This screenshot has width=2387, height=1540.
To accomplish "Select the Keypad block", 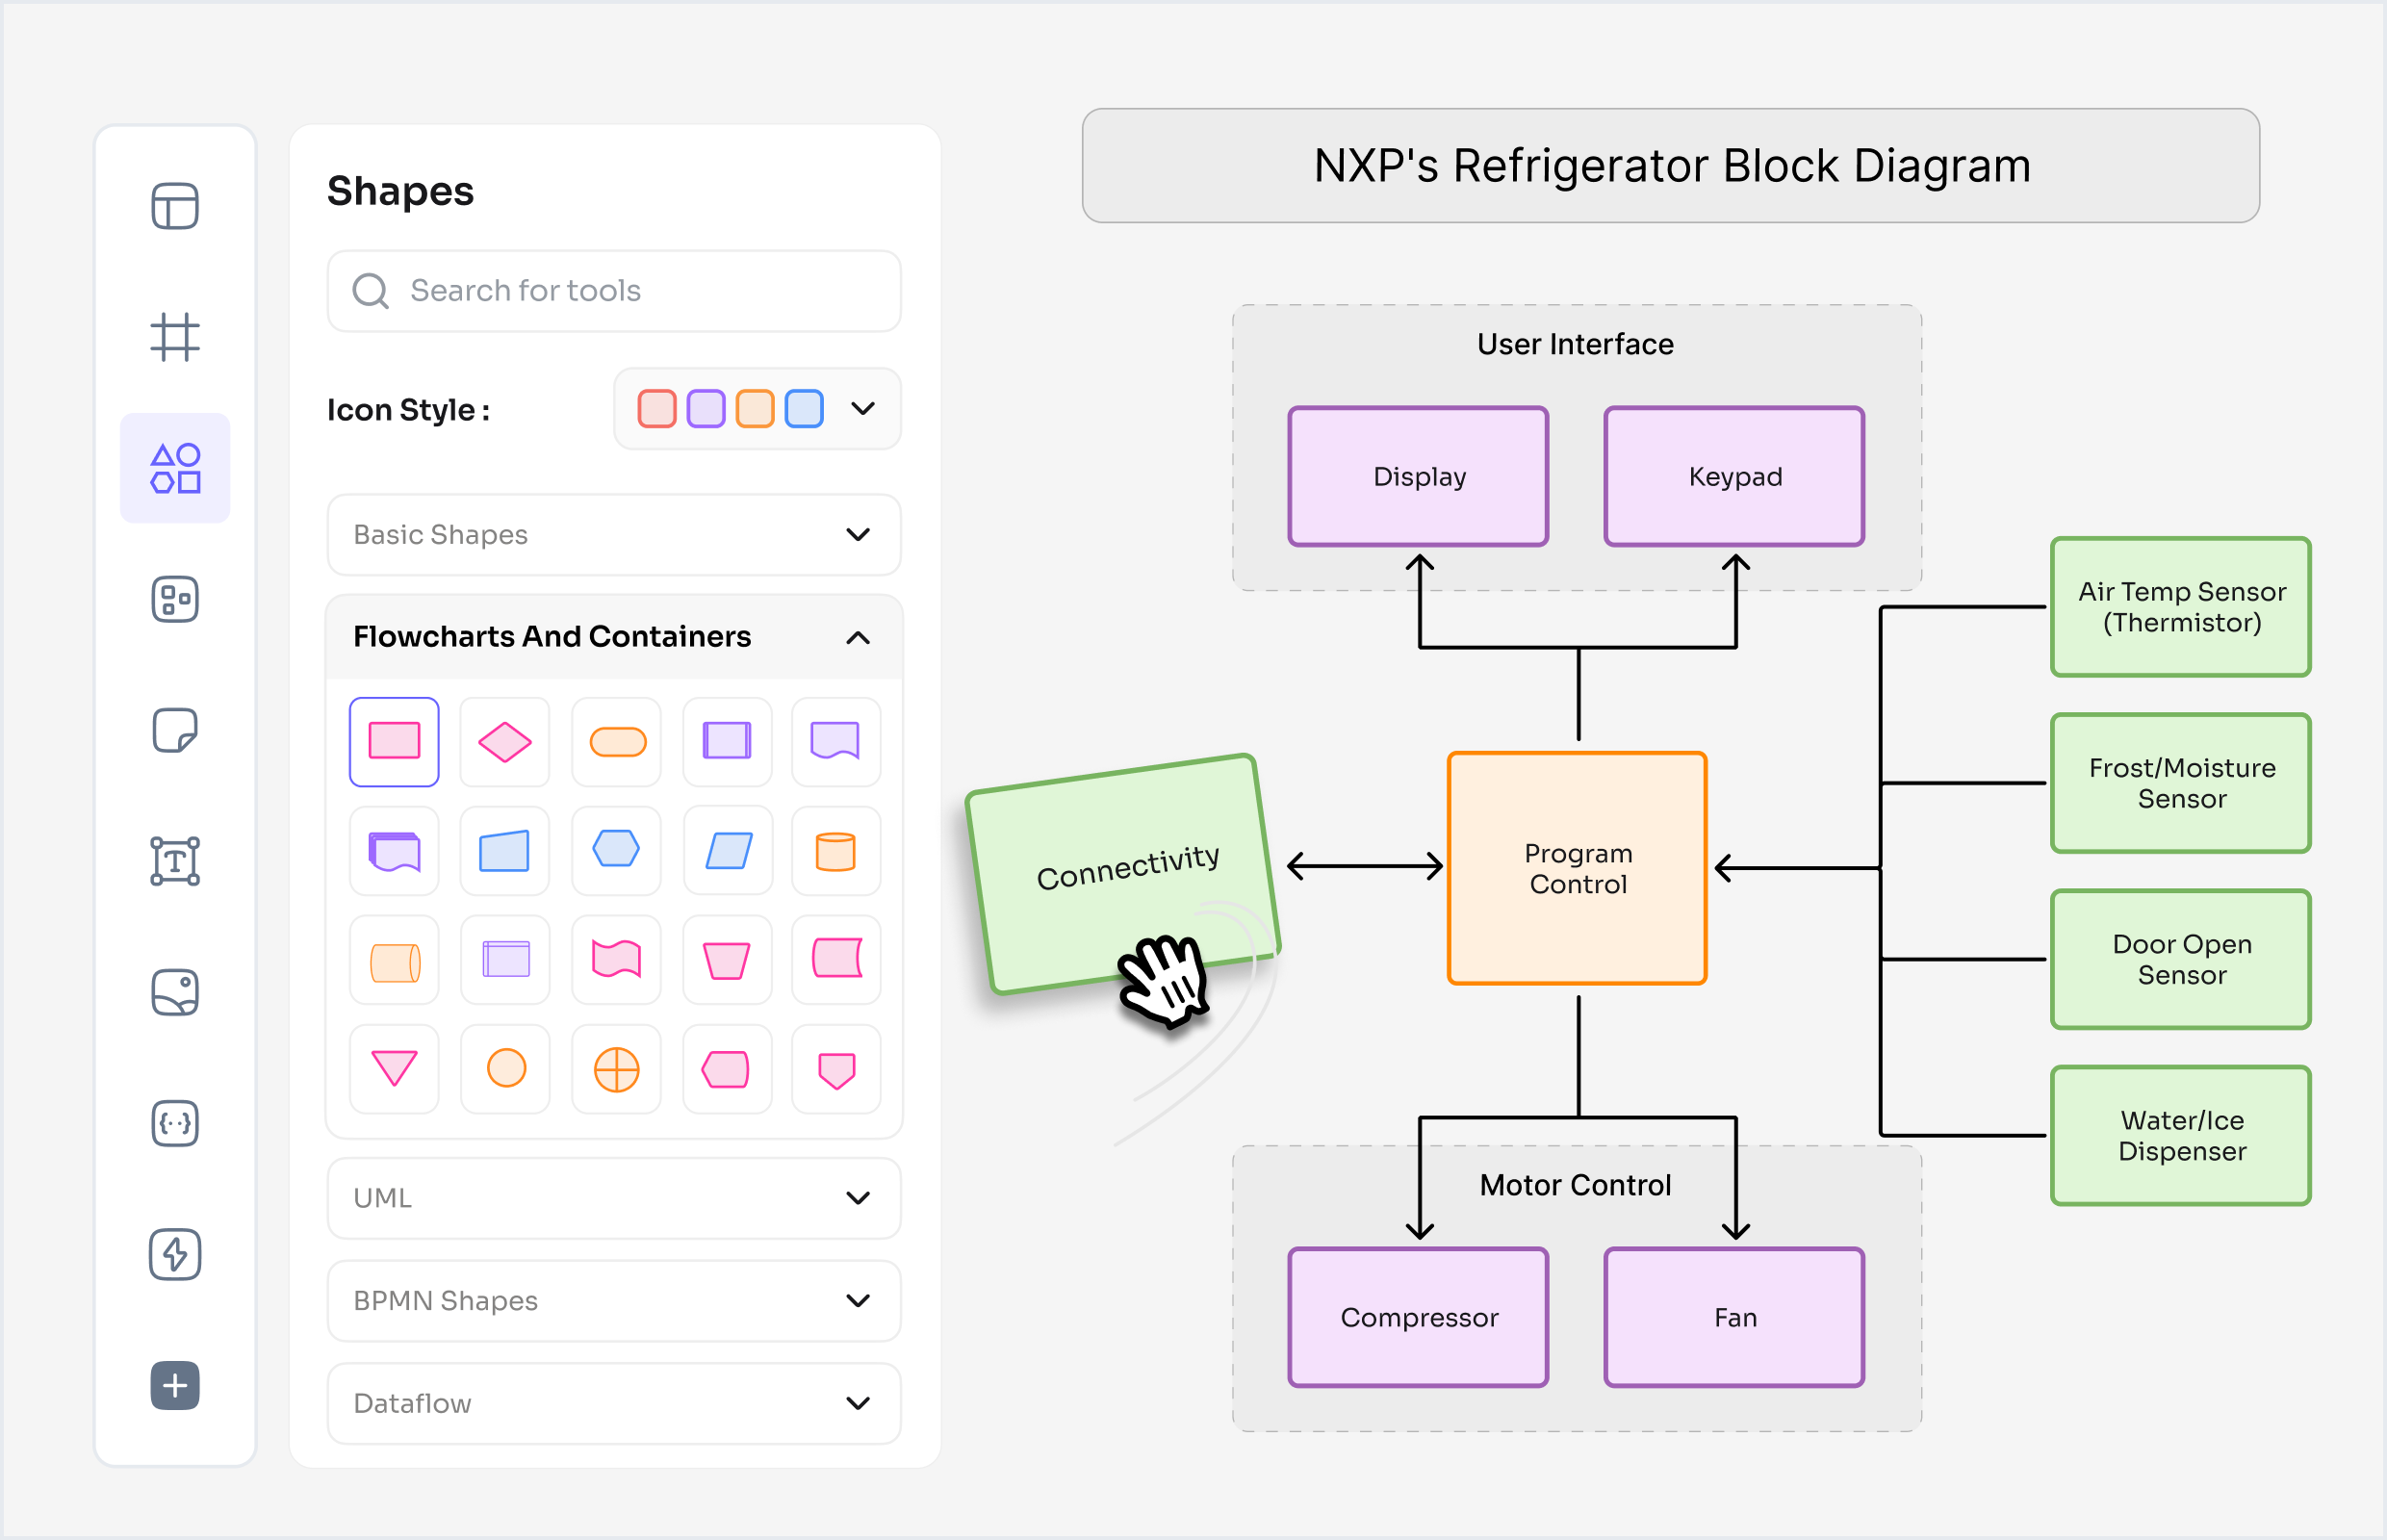I will click(x=1734, y=476).
